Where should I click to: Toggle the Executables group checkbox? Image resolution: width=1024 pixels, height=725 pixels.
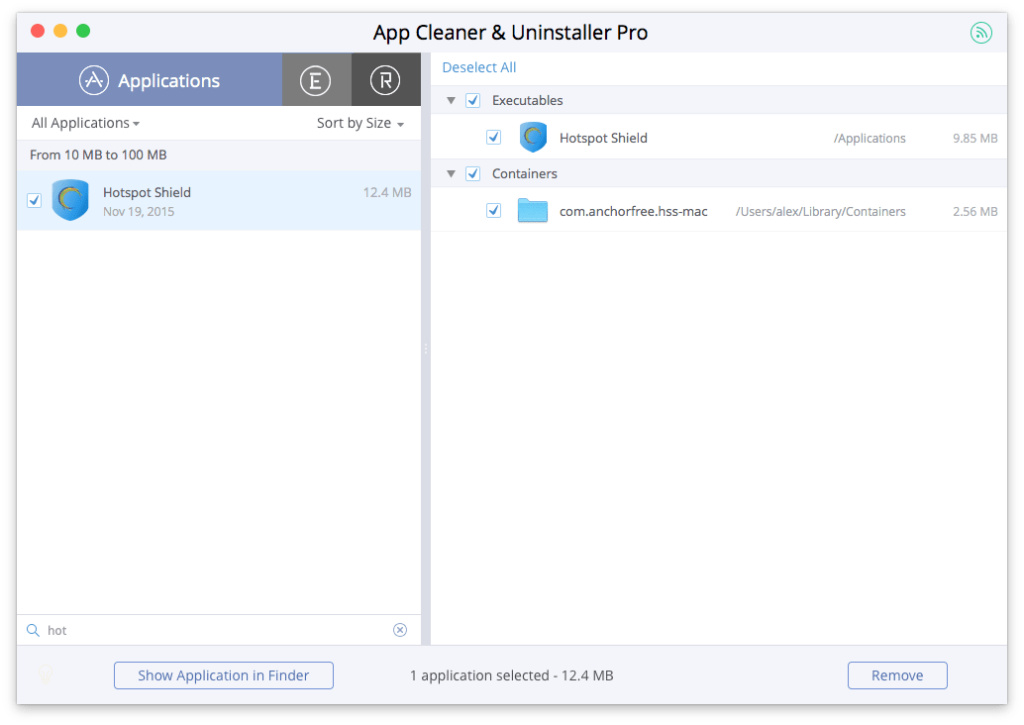point(473,101)
